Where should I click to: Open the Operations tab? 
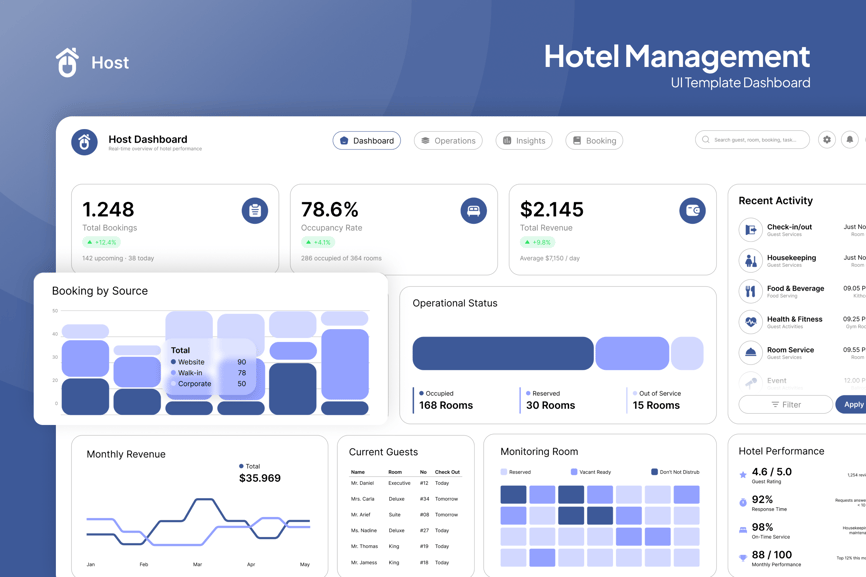[x=448, y=141]
